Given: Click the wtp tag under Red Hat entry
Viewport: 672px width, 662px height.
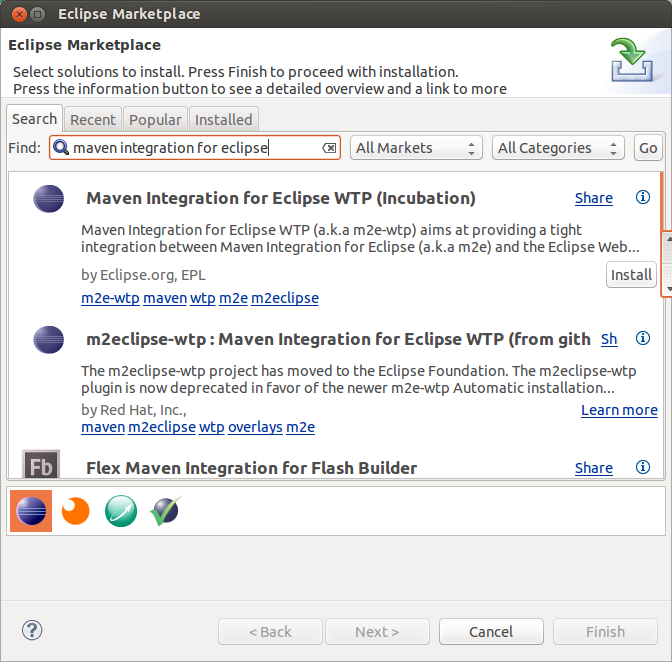Looking at the screenshot, I should pos(212,427).
